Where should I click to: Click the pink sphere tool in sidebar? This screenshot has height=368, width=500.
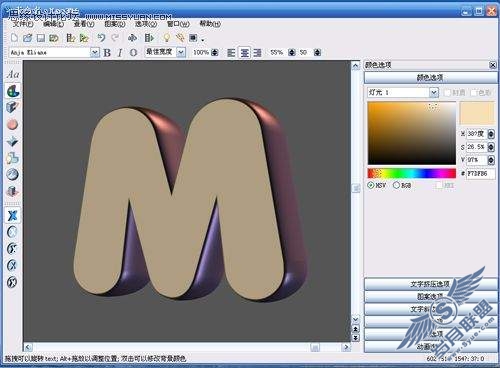12,124
